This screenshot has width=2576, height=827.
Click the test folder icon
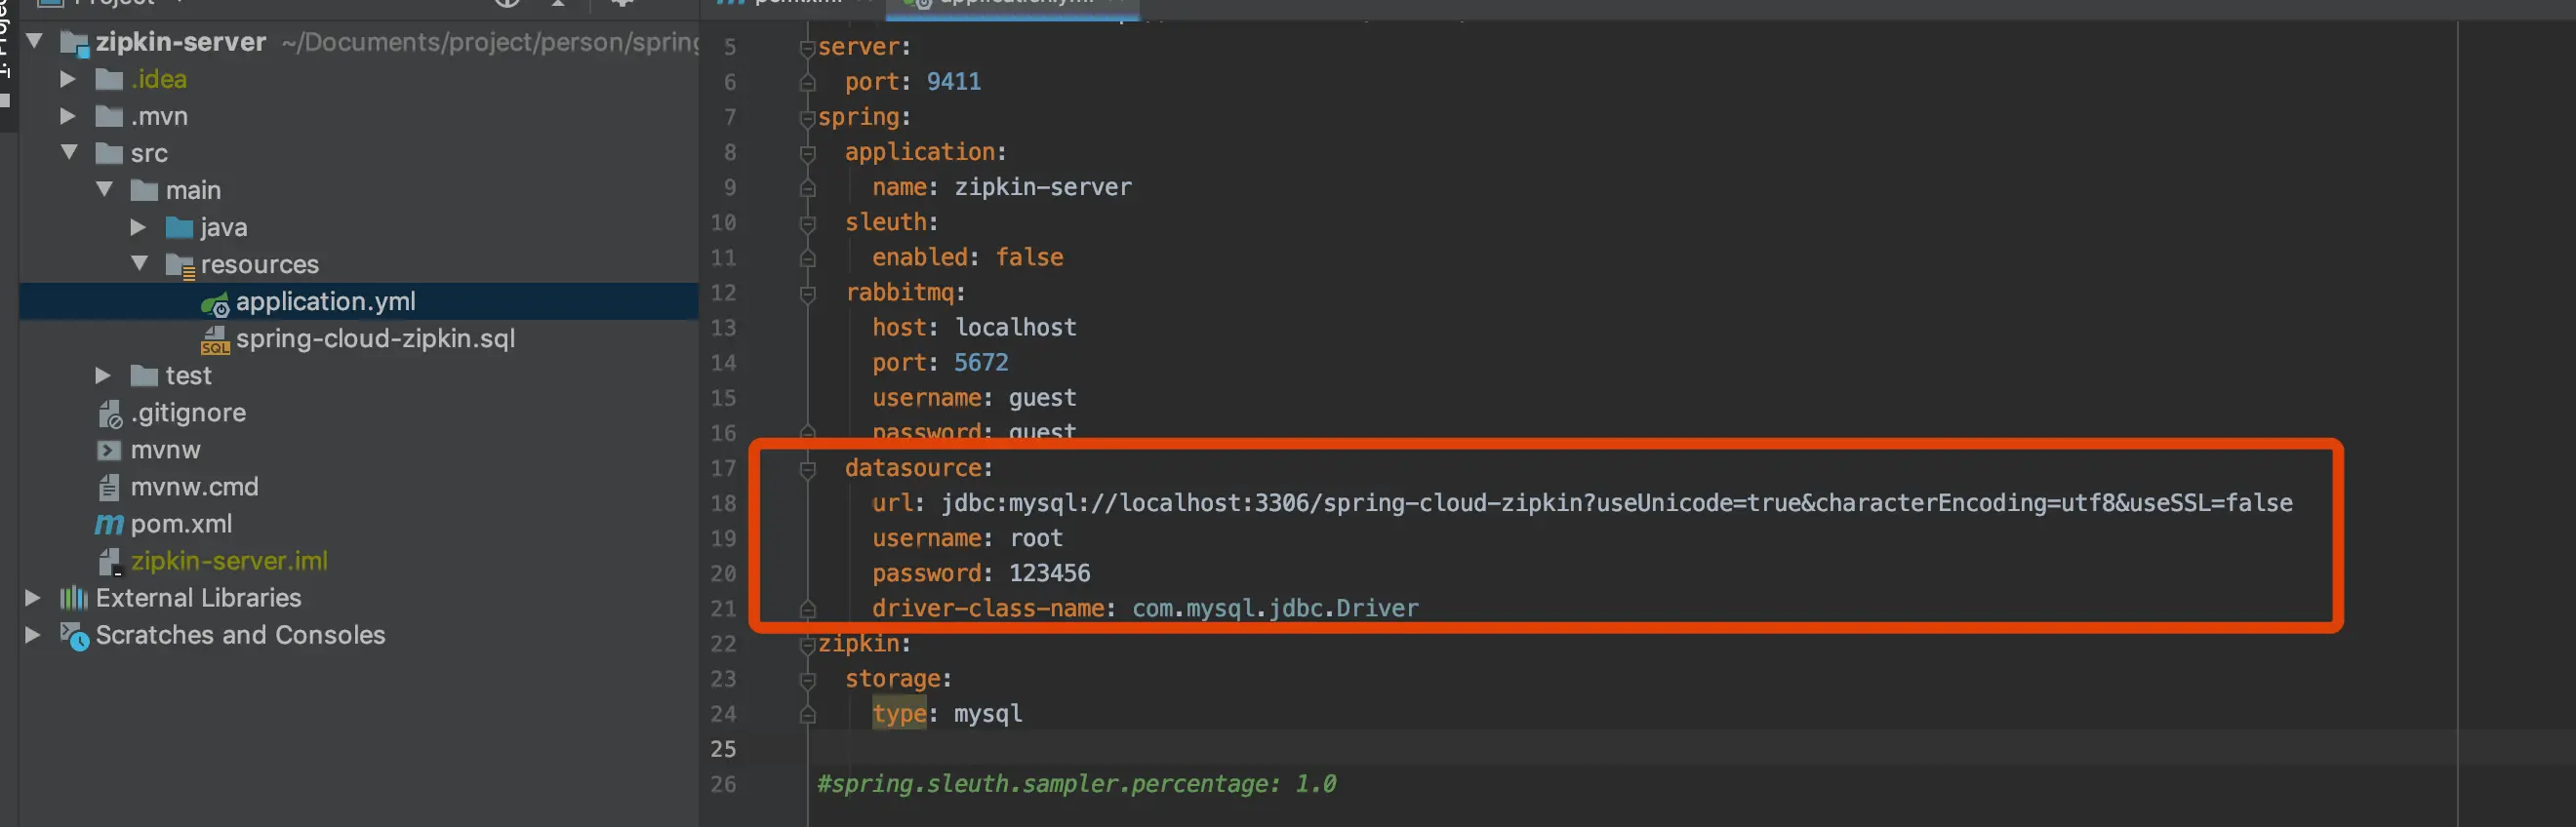pos(144,375)
